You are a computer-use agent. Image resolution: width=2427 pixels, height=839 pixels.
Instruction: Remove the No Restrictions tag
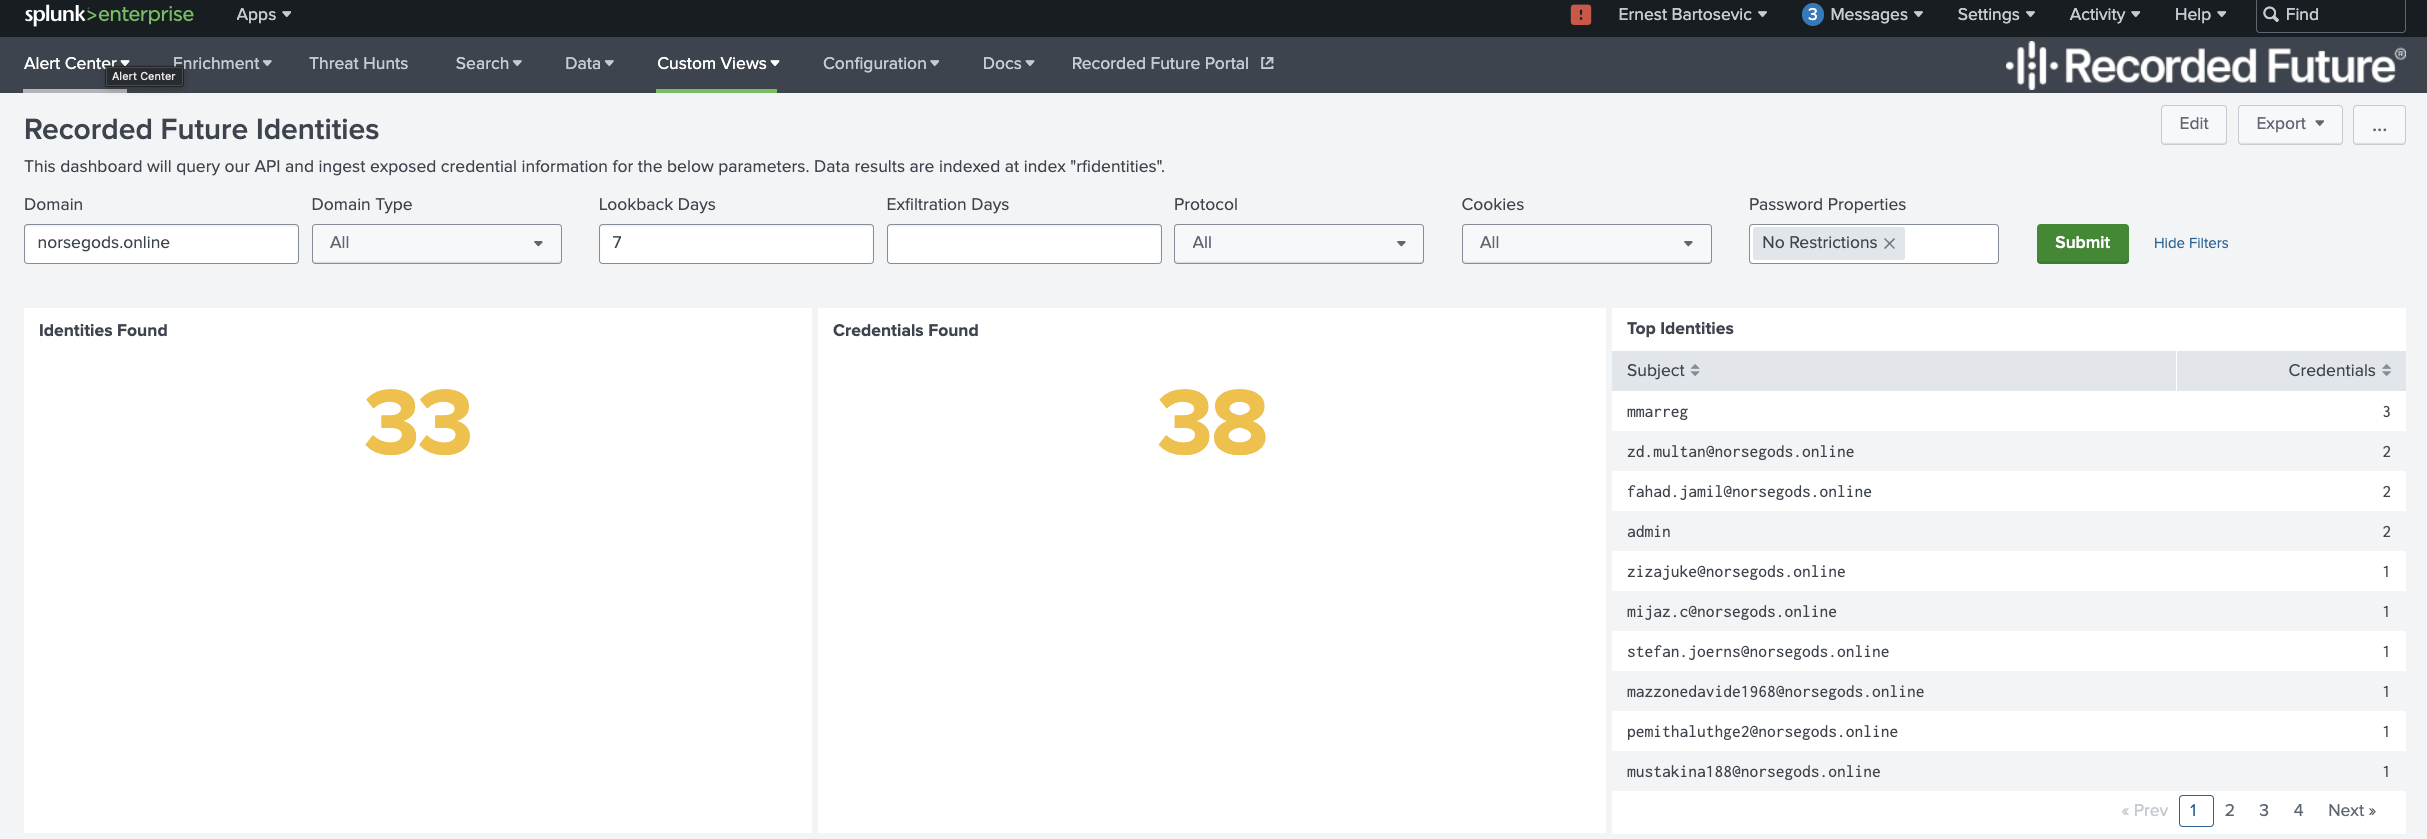click(x=1889, y=244)
